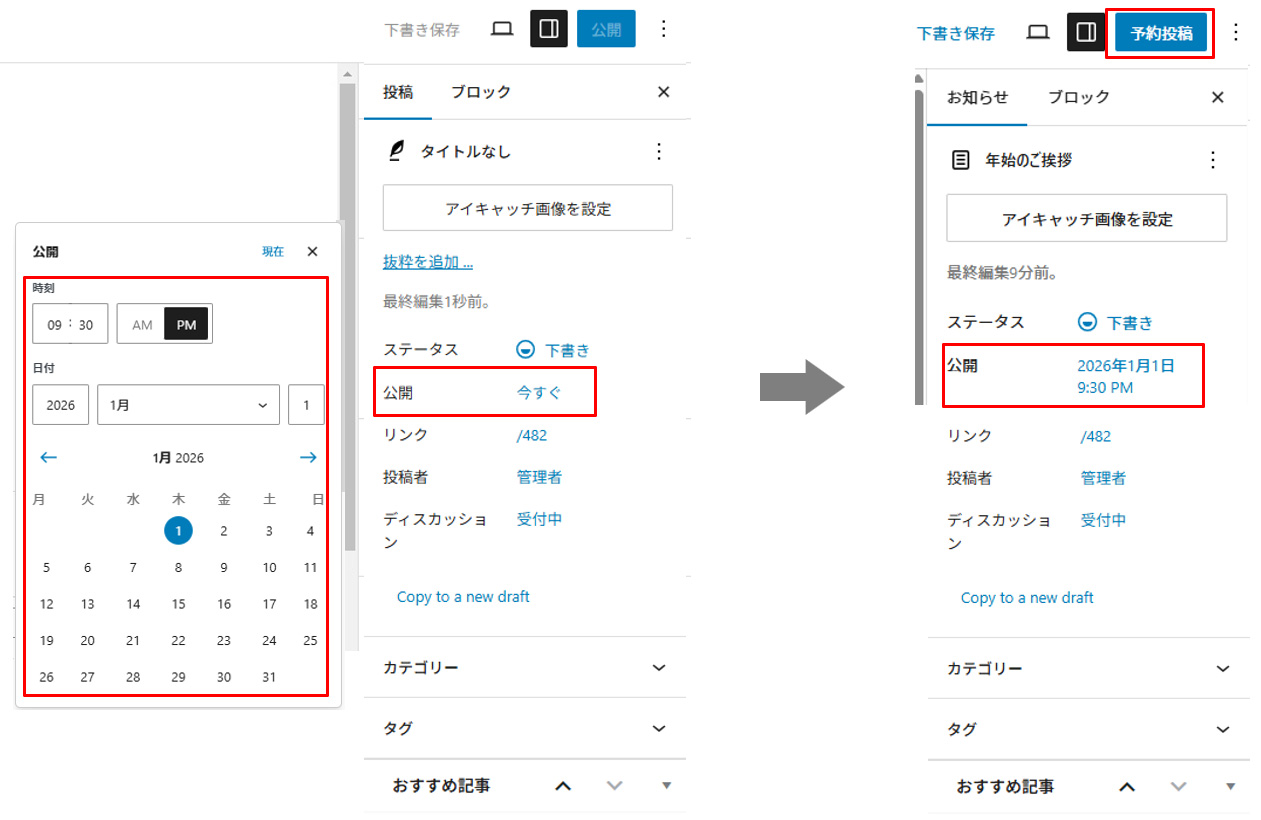Screen dimensions: 1261x820
Task: Click the draft status icon beside 下書き in left panel
Action: tap(526, 350)
